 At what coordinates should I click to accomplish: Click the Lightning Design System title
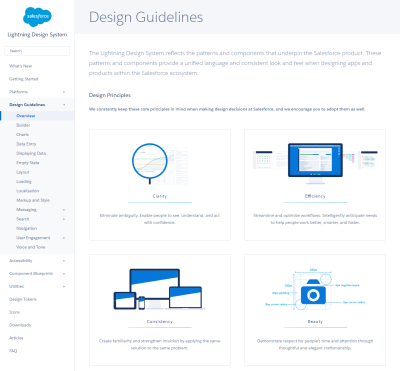point(37,35)
